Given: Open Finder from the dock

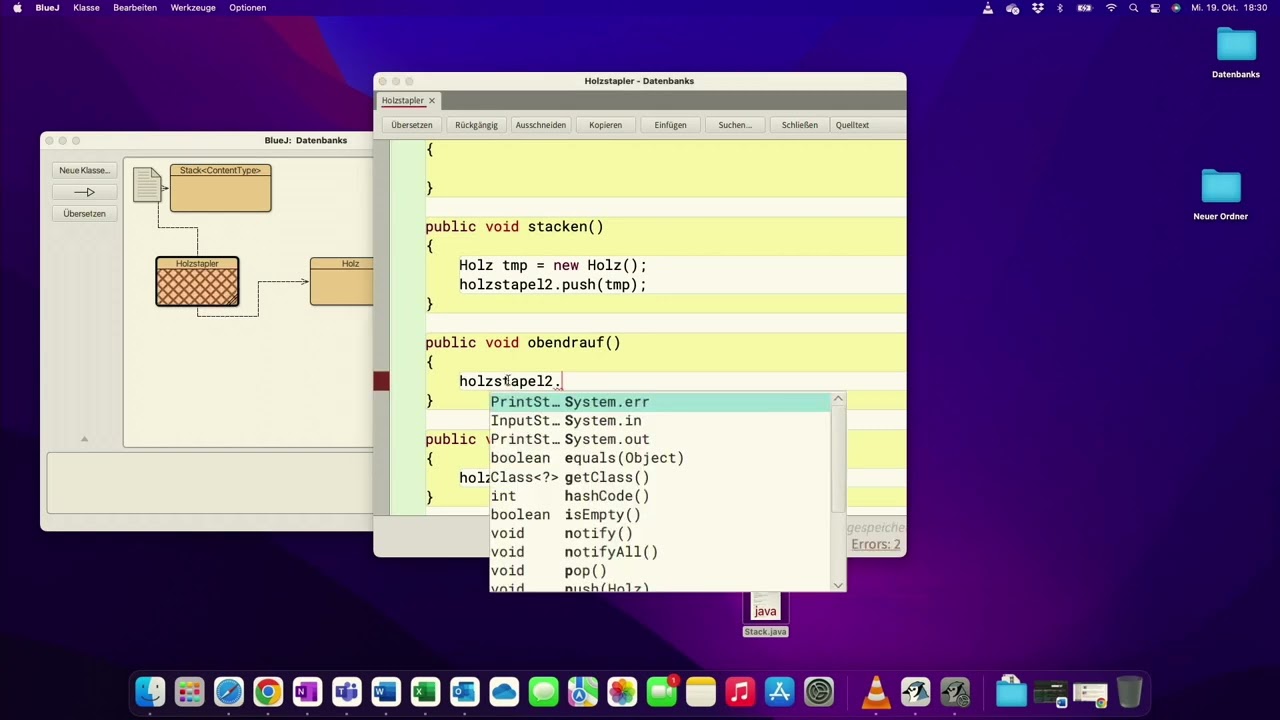Looking at the screenshot, I should coord(150,691).
